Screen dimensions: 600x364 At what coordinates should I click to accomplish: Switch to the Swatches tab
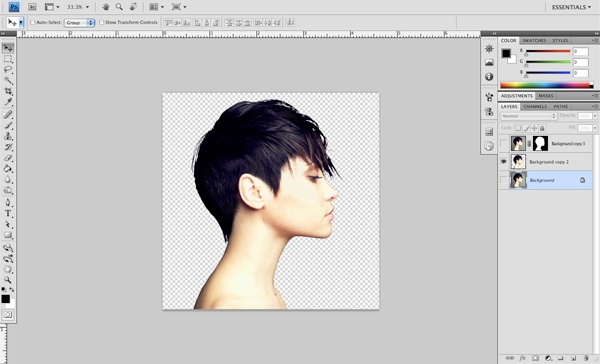pos(534,41)
